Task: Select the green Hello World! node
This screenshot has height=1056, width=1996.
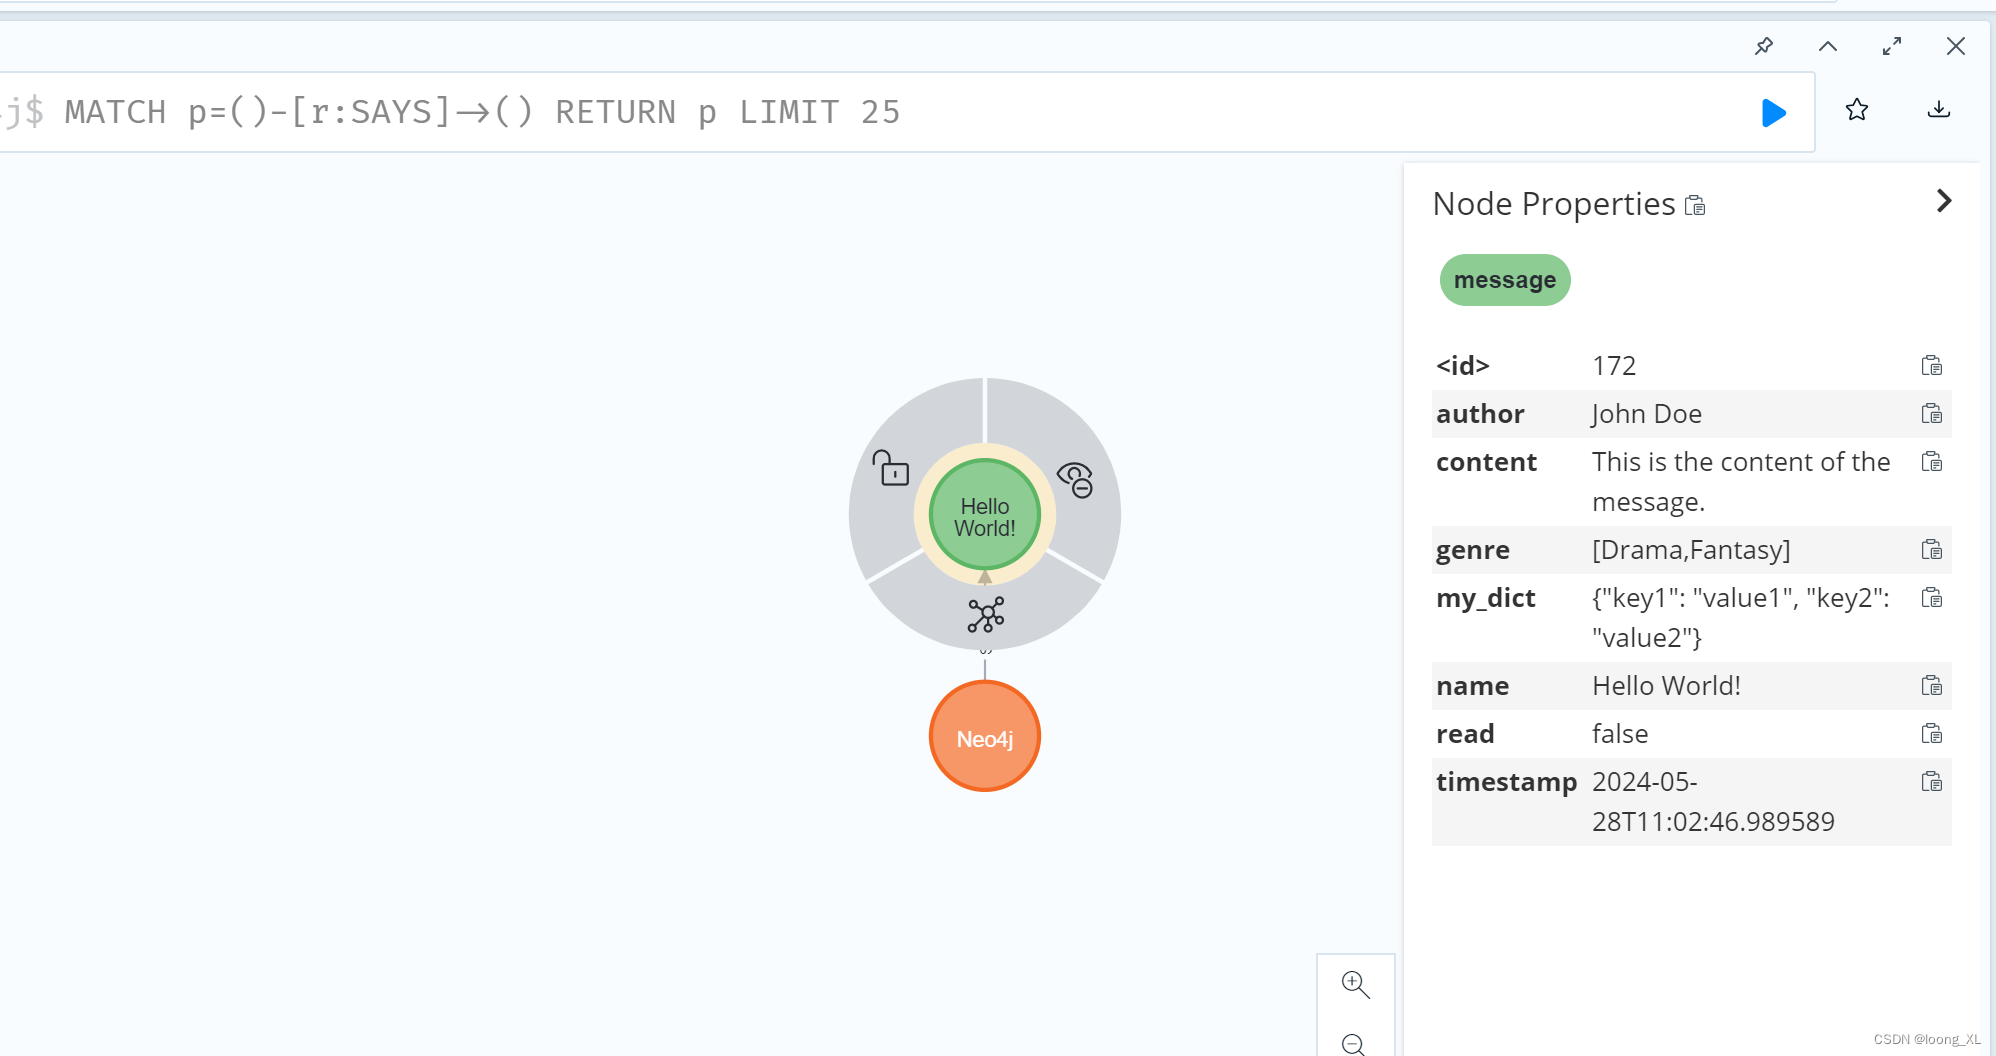Action: 985,516
